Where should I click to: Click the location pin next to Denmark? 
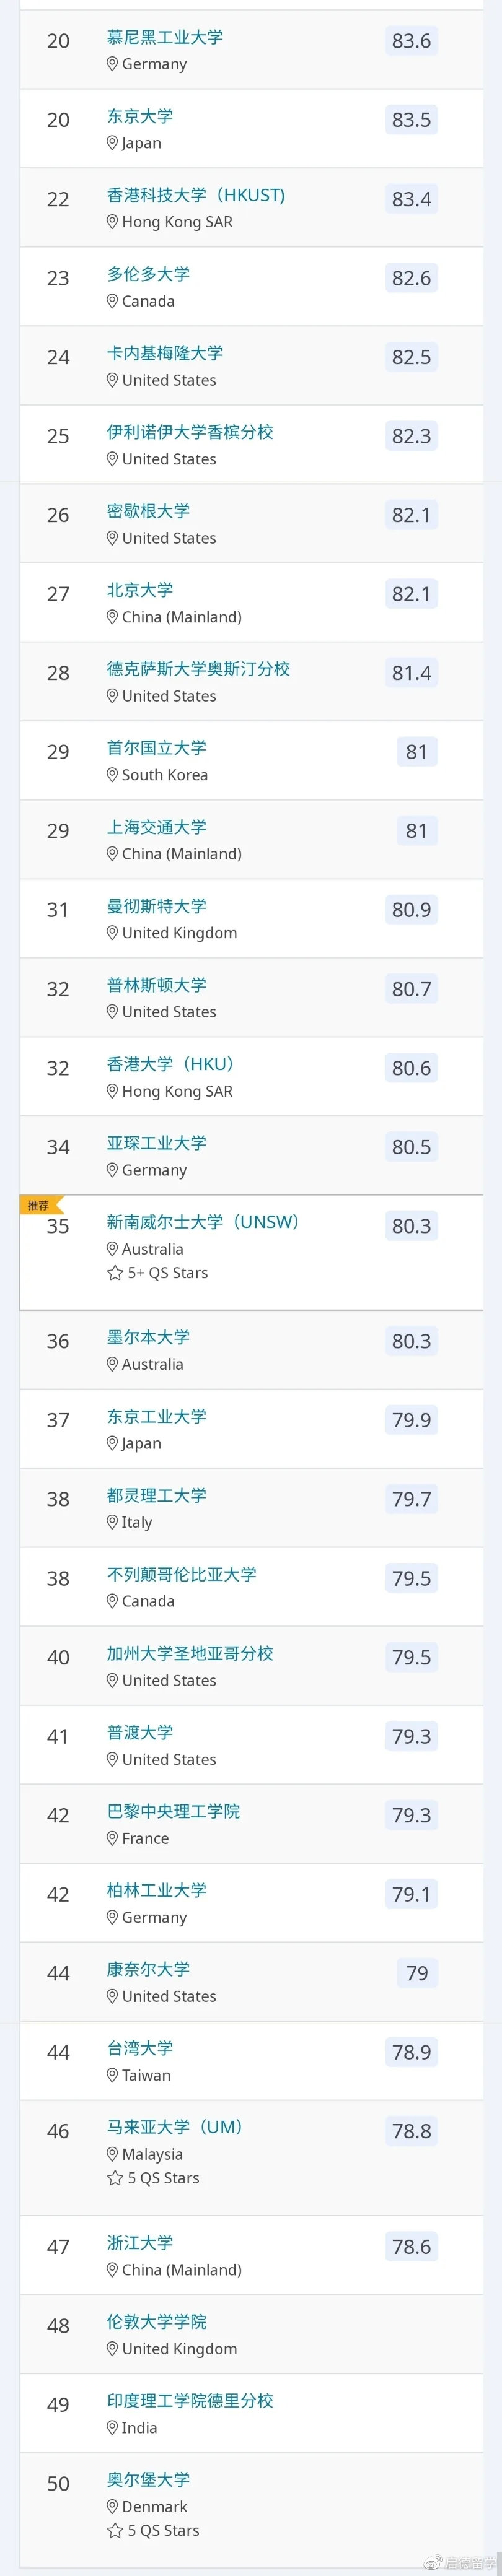pyautogui.click(x=113, y=2506)
